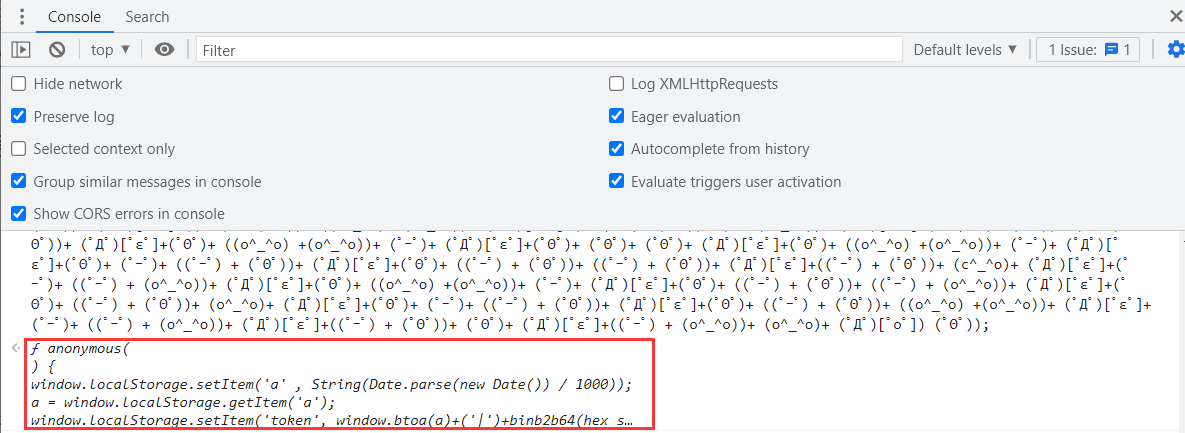Screen dimensions: 1185x433
Task: Click the Filter input field
Action: coord(548,49)
